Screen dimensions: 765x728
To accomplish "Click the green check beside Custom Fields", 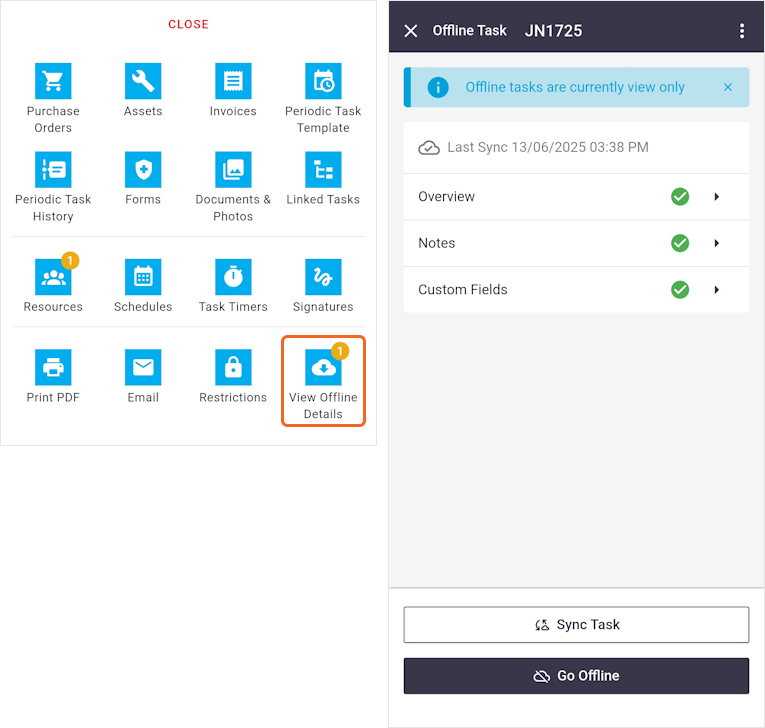I will (x=680, y=290).
